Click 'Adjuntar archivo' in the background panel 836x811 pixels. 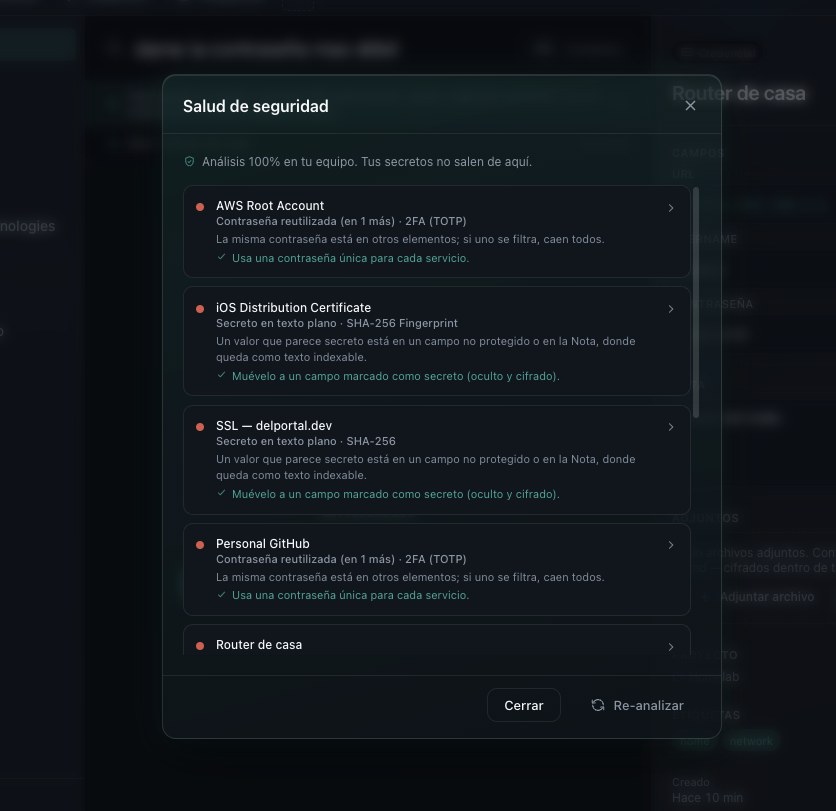pyautogui.click(x=767, y=597)
